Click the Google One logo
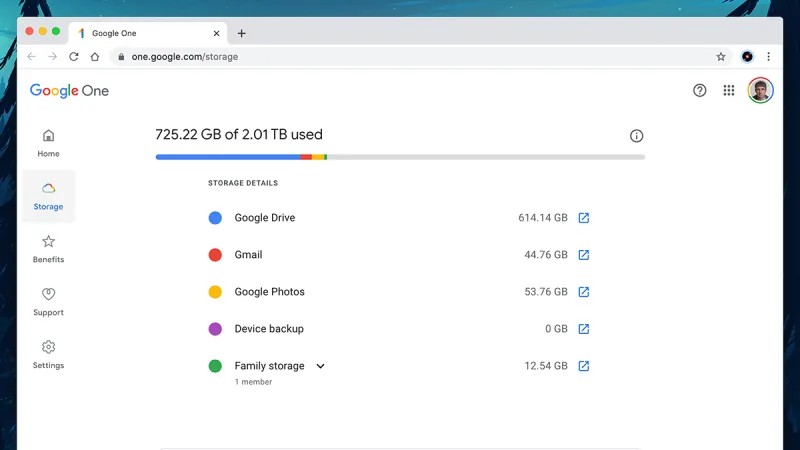Image resolution: width=800 pixels, height=450 pixels. [69, 91]
